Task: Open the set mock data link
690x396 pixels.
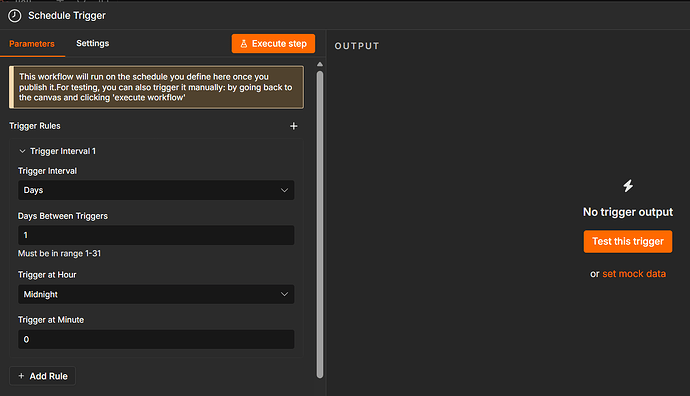Action: 634,274
